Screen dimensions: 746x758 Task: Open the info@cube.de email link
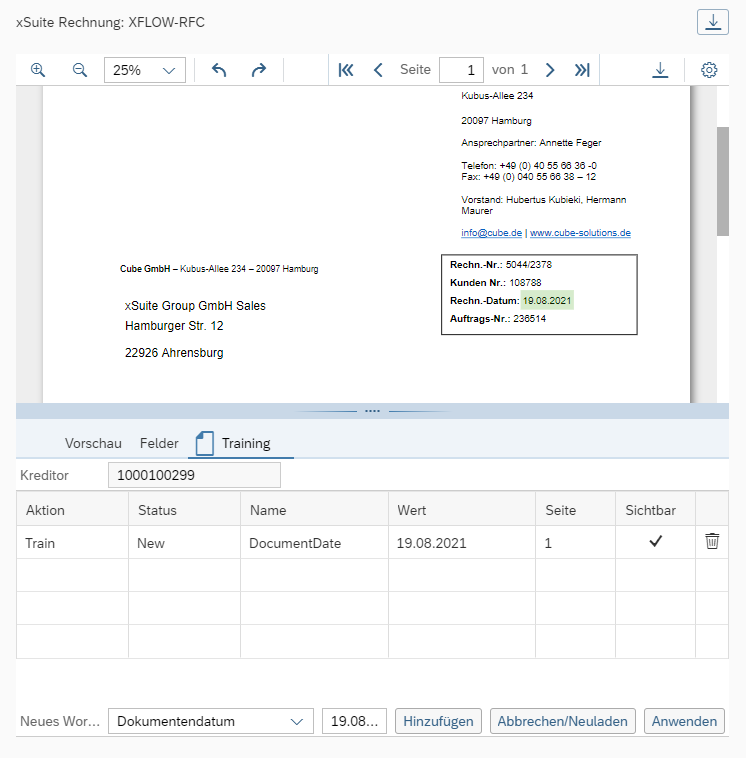click(491, 233)
